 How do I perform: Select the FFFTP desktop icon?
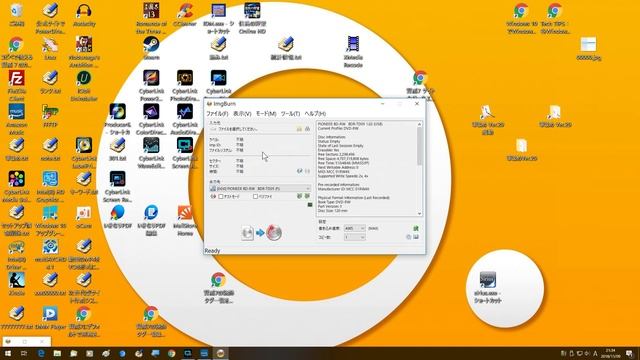point(50,116)
